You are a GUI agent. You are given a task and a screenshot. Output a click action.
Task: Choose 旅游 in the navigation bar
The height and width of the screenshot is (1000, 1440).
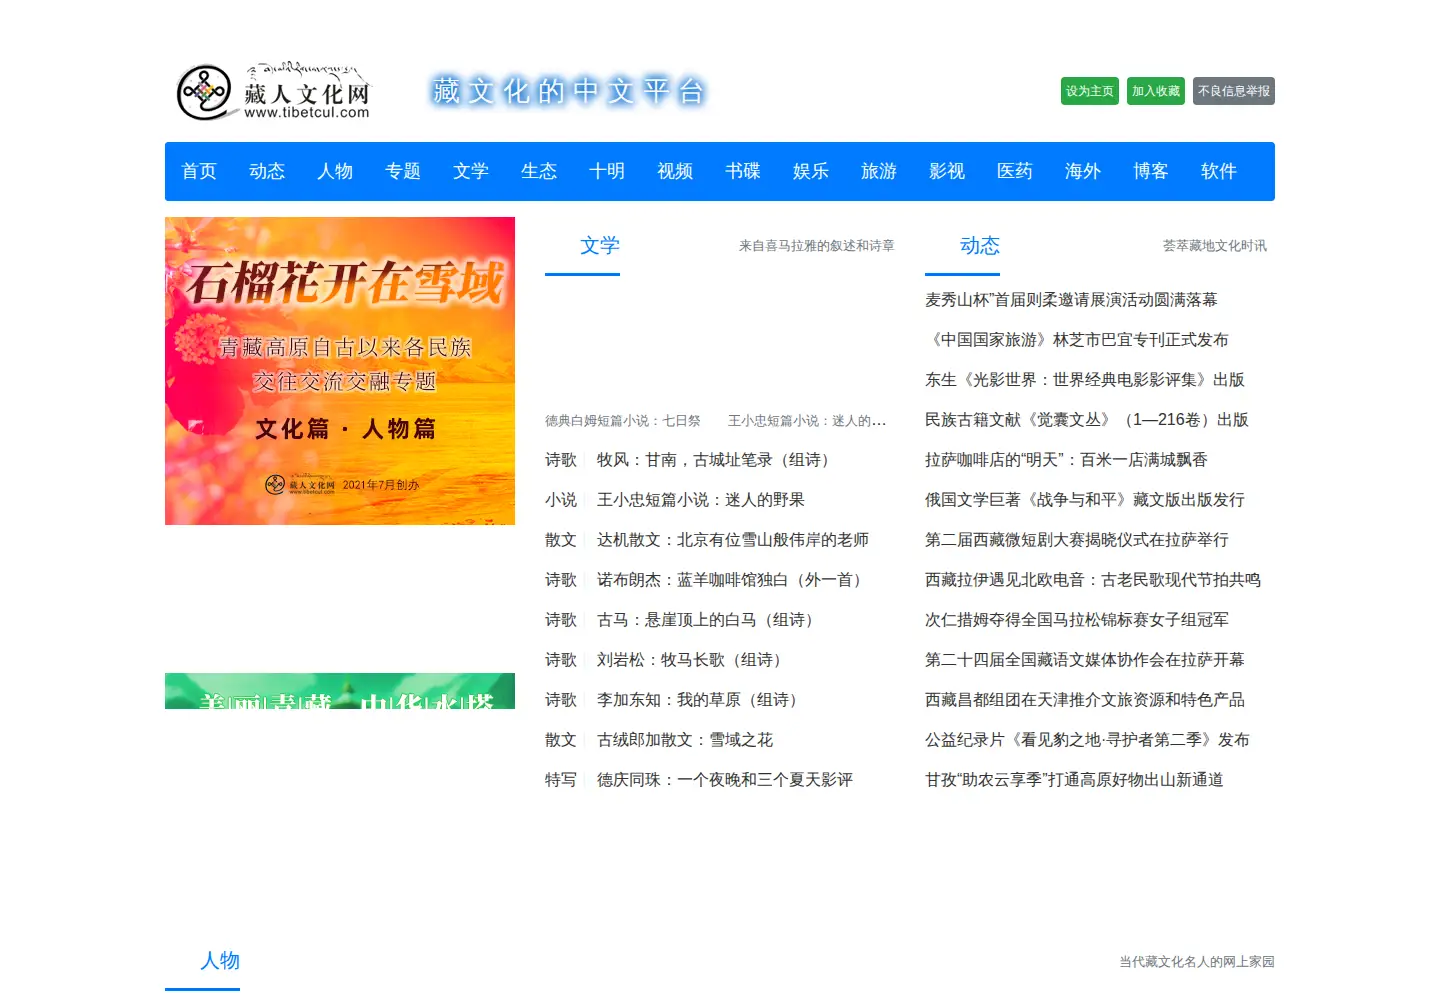pos(879,171)
